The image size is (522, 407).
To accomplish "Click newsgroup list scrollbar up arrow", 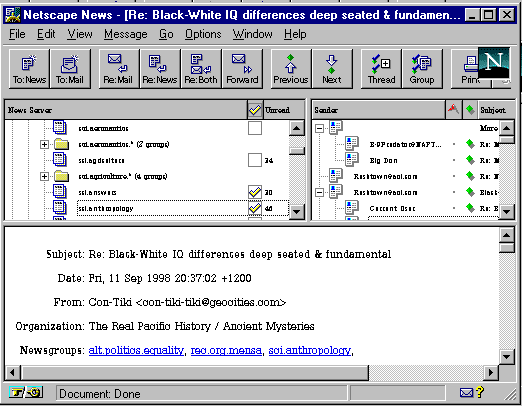I will (x=297, y=128).
